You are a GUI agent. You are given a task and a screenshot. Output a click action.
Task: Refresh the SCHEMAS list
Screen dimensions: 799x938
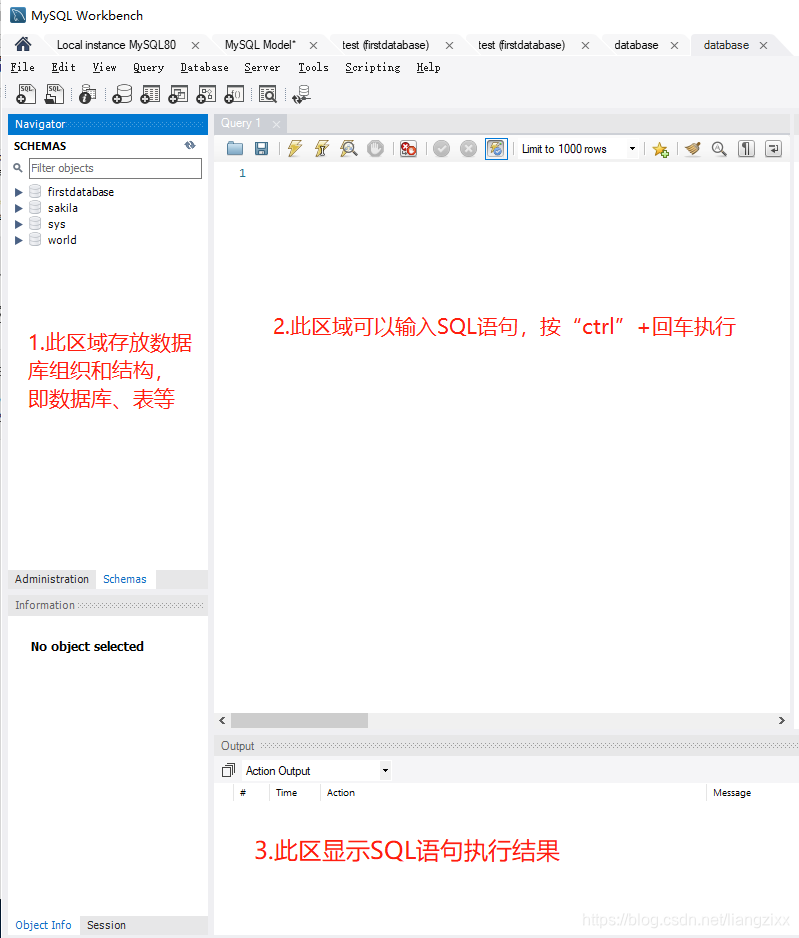click(x=190, y=145)
